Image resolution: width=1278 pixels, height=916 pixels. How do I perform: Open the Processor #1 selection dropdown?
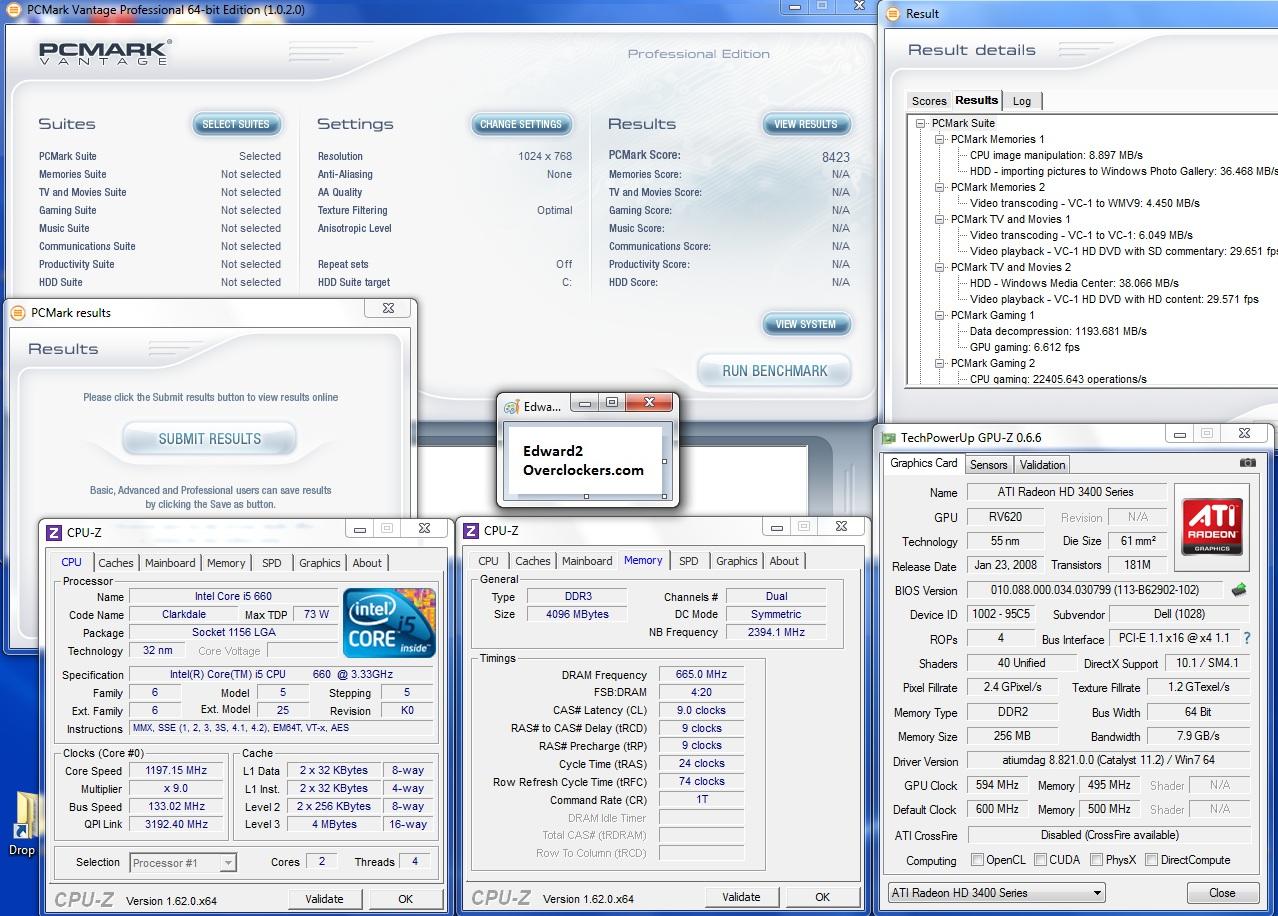click(x=182, y=862)
